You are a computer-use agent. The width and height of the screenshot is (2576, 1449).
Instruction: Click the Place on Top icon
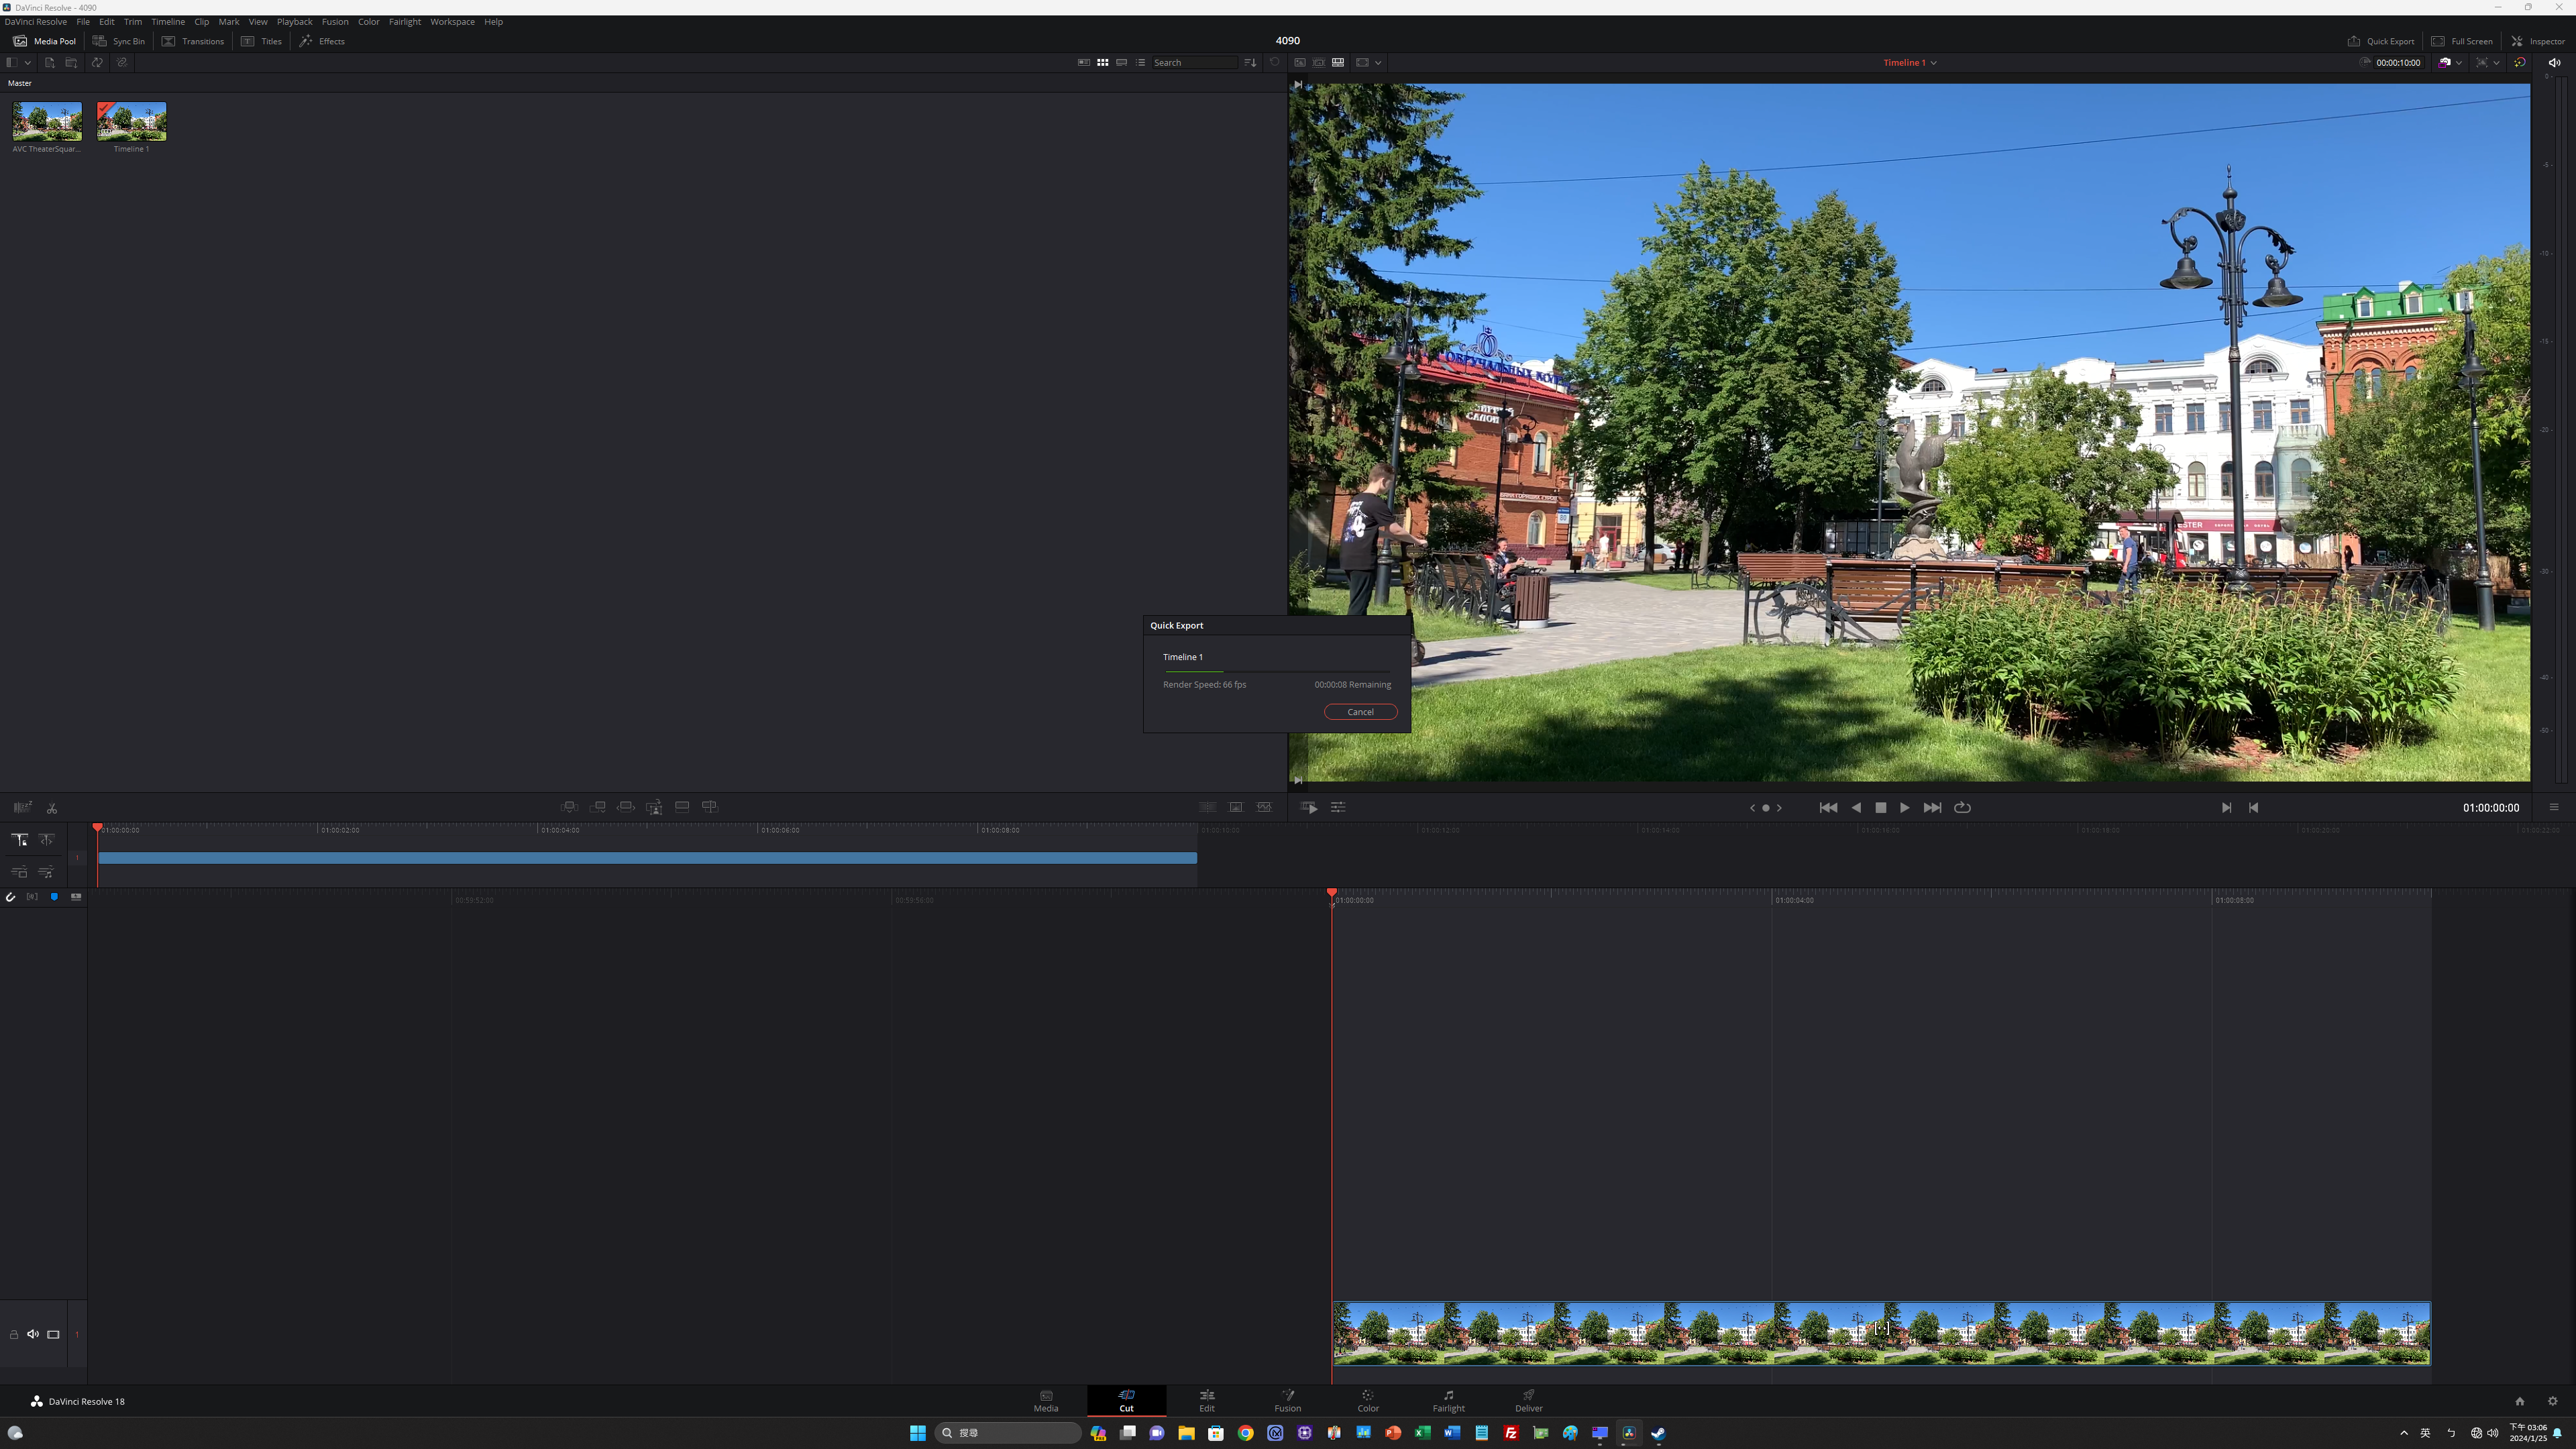tap(682, 806)
